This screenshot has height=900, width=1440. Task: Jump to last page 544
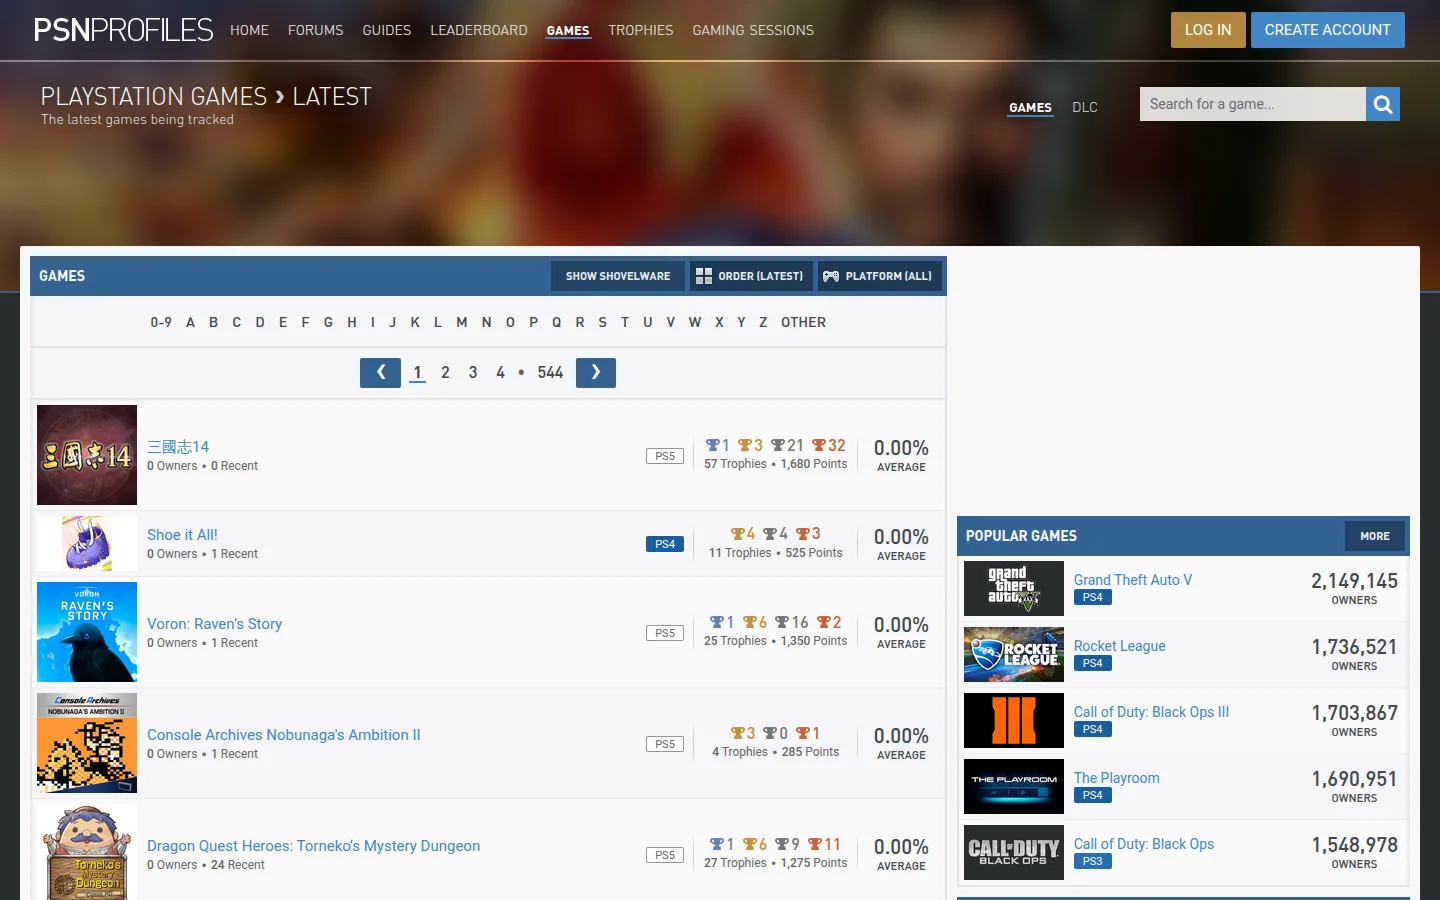(550, 372)
